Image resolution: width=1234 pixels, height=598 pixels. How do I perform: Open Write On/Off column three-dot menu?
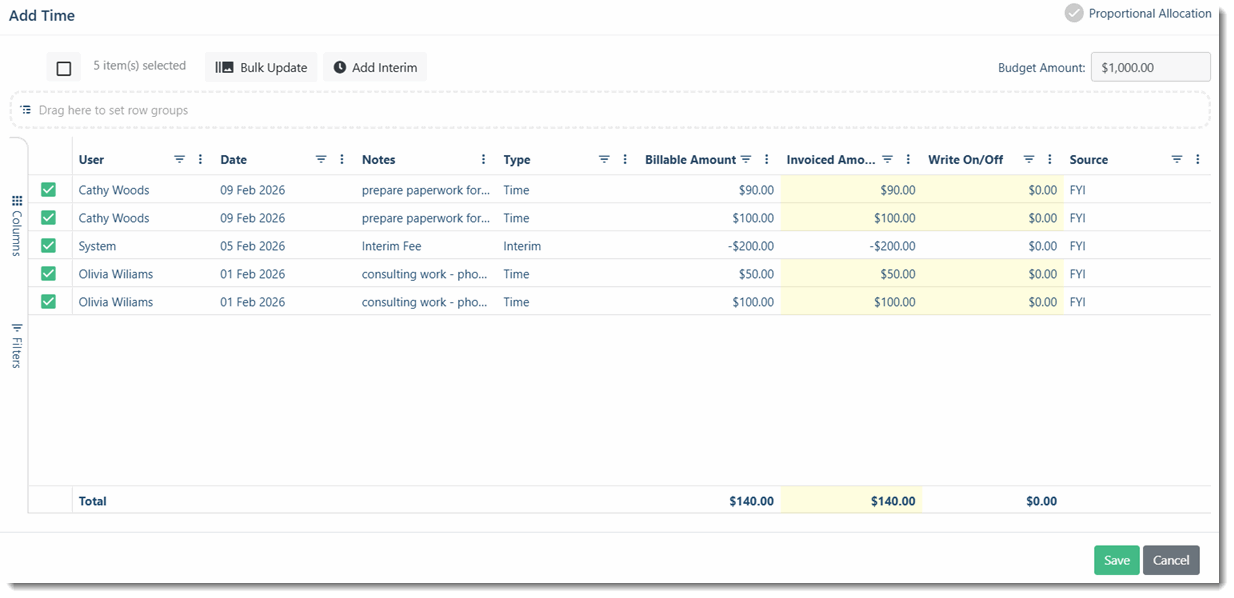click(x=1050, y=160)
